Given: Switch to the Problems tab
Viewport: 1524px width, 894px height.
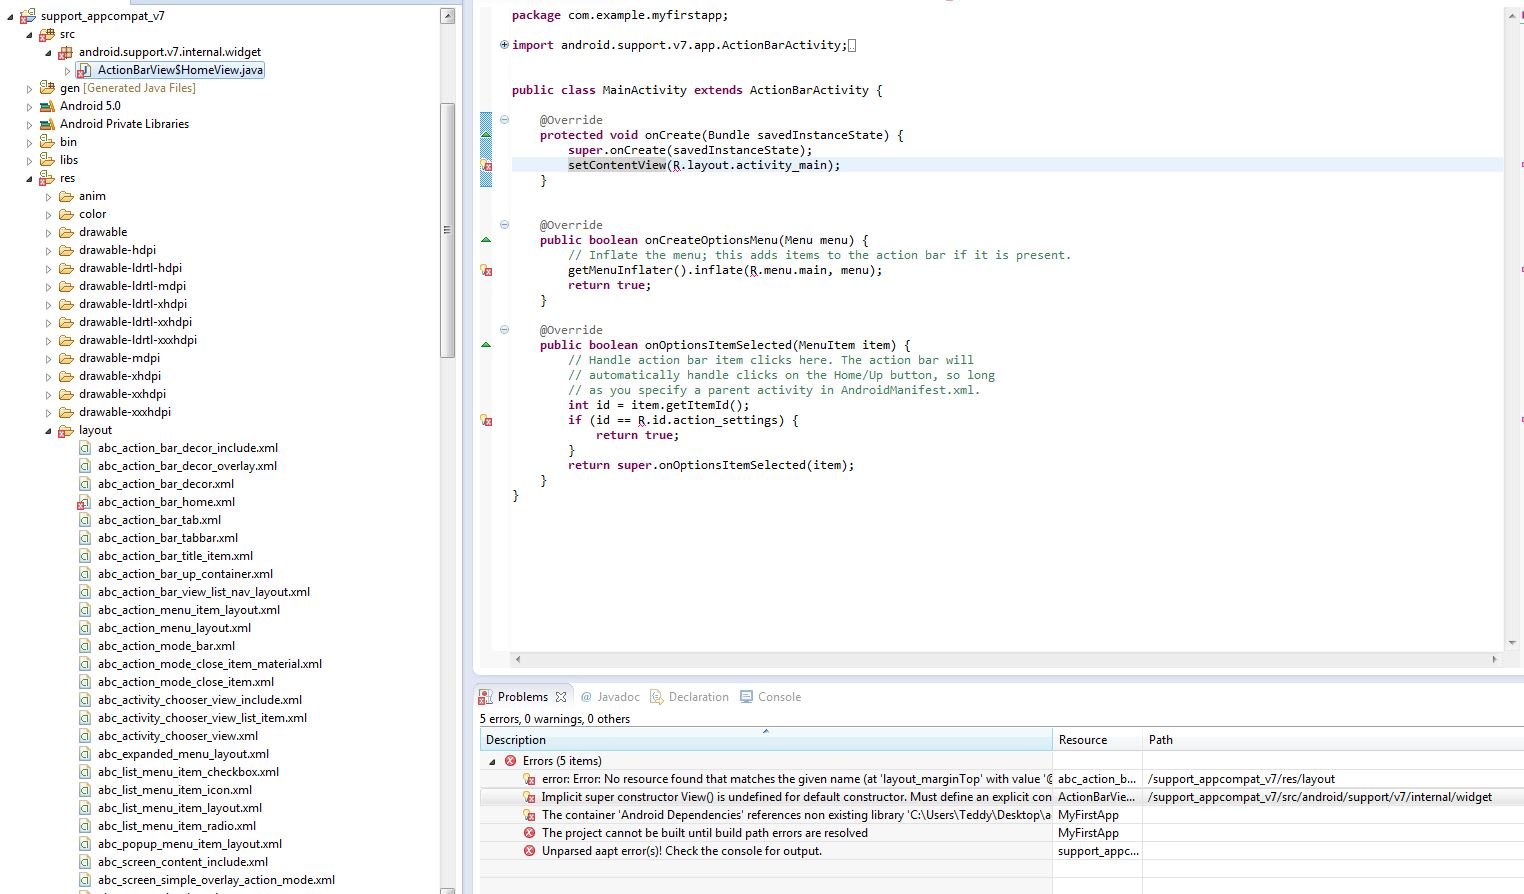Looking at the screenshot, I should pos(522,697).
